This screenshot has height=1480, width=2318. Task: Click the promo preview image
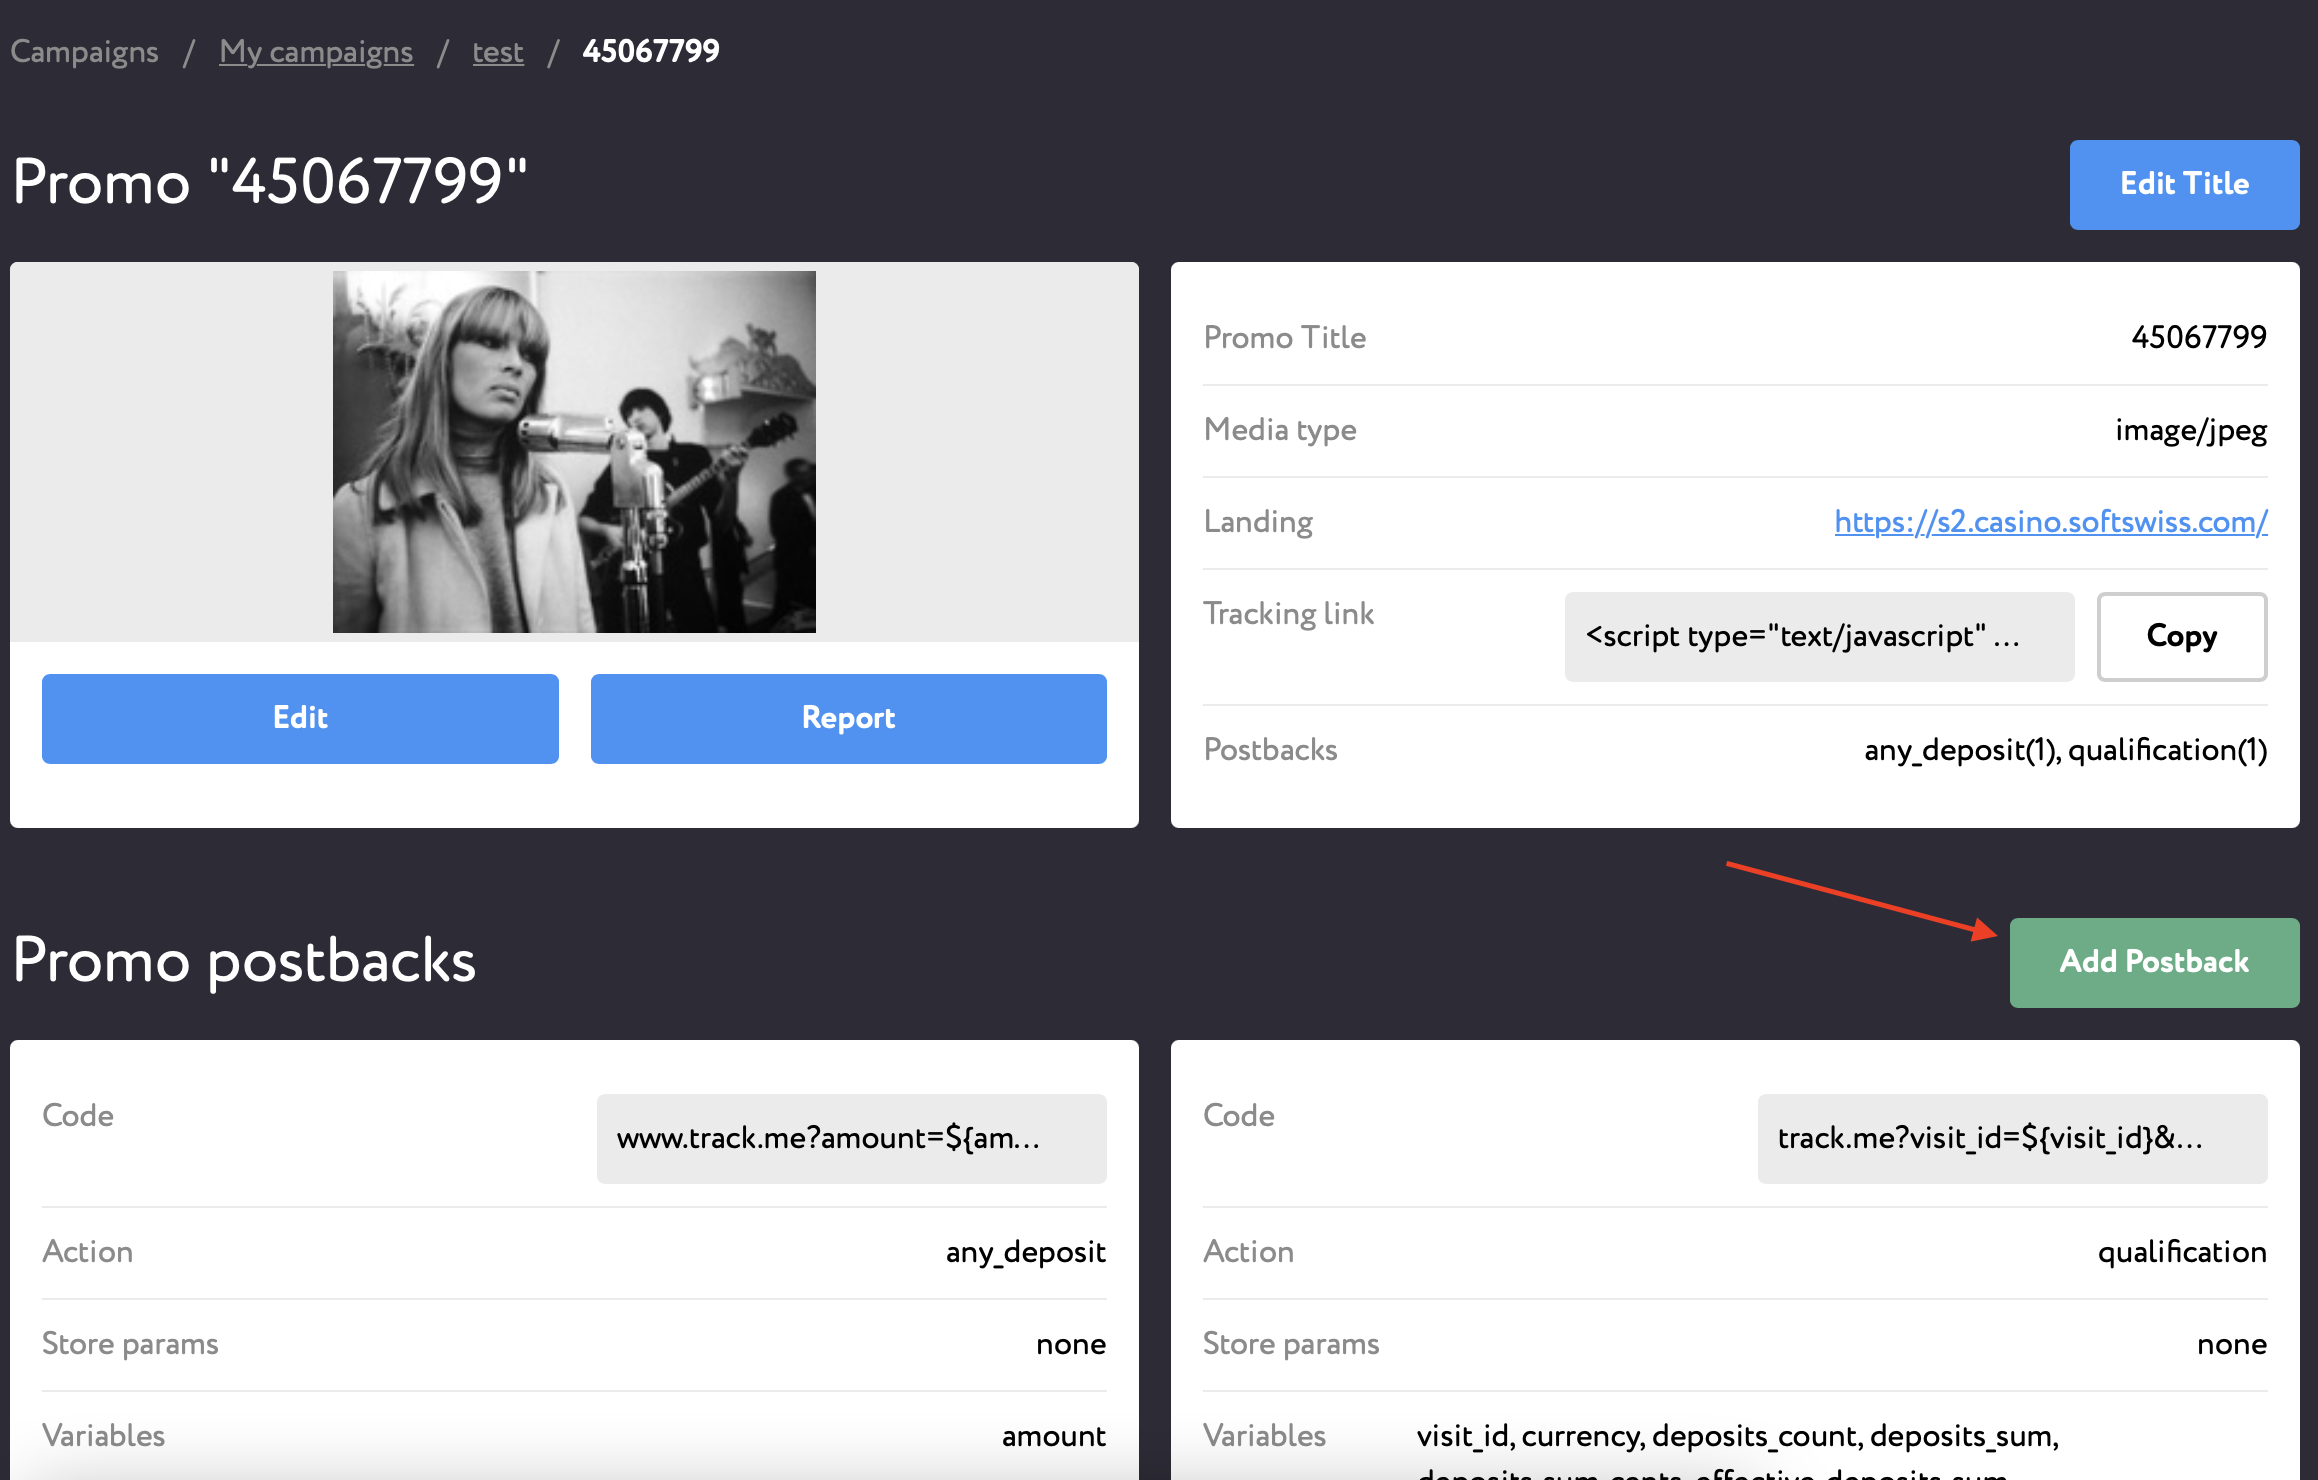click(x=574, y=452)
